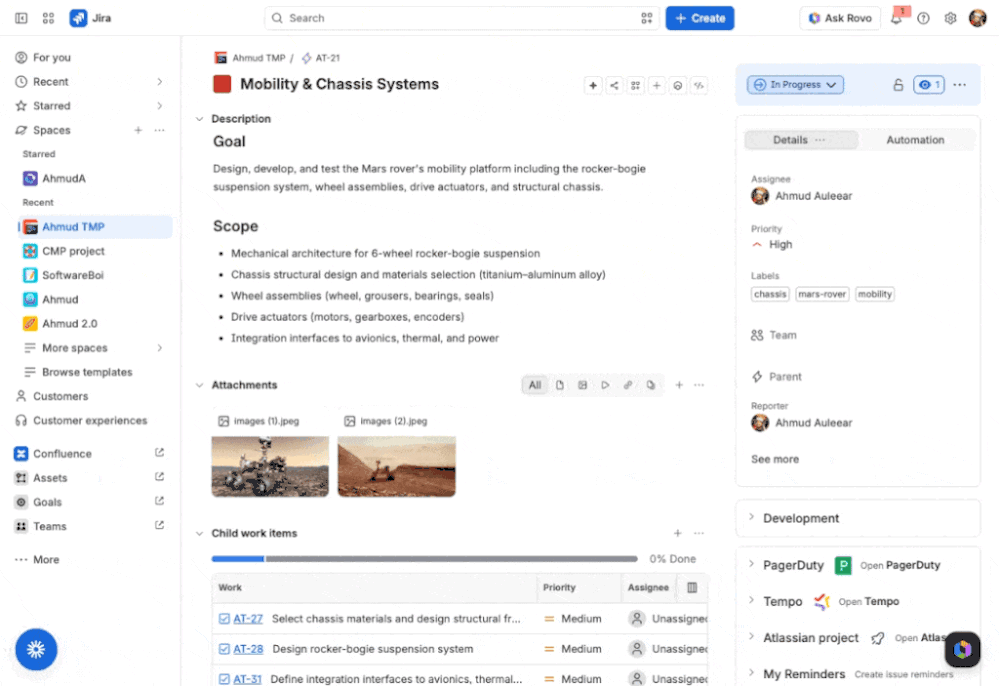This screenshot has width=999, height=686.
Task: Open the images (2).jpeg thumbnail
Action: pos(396,466)
